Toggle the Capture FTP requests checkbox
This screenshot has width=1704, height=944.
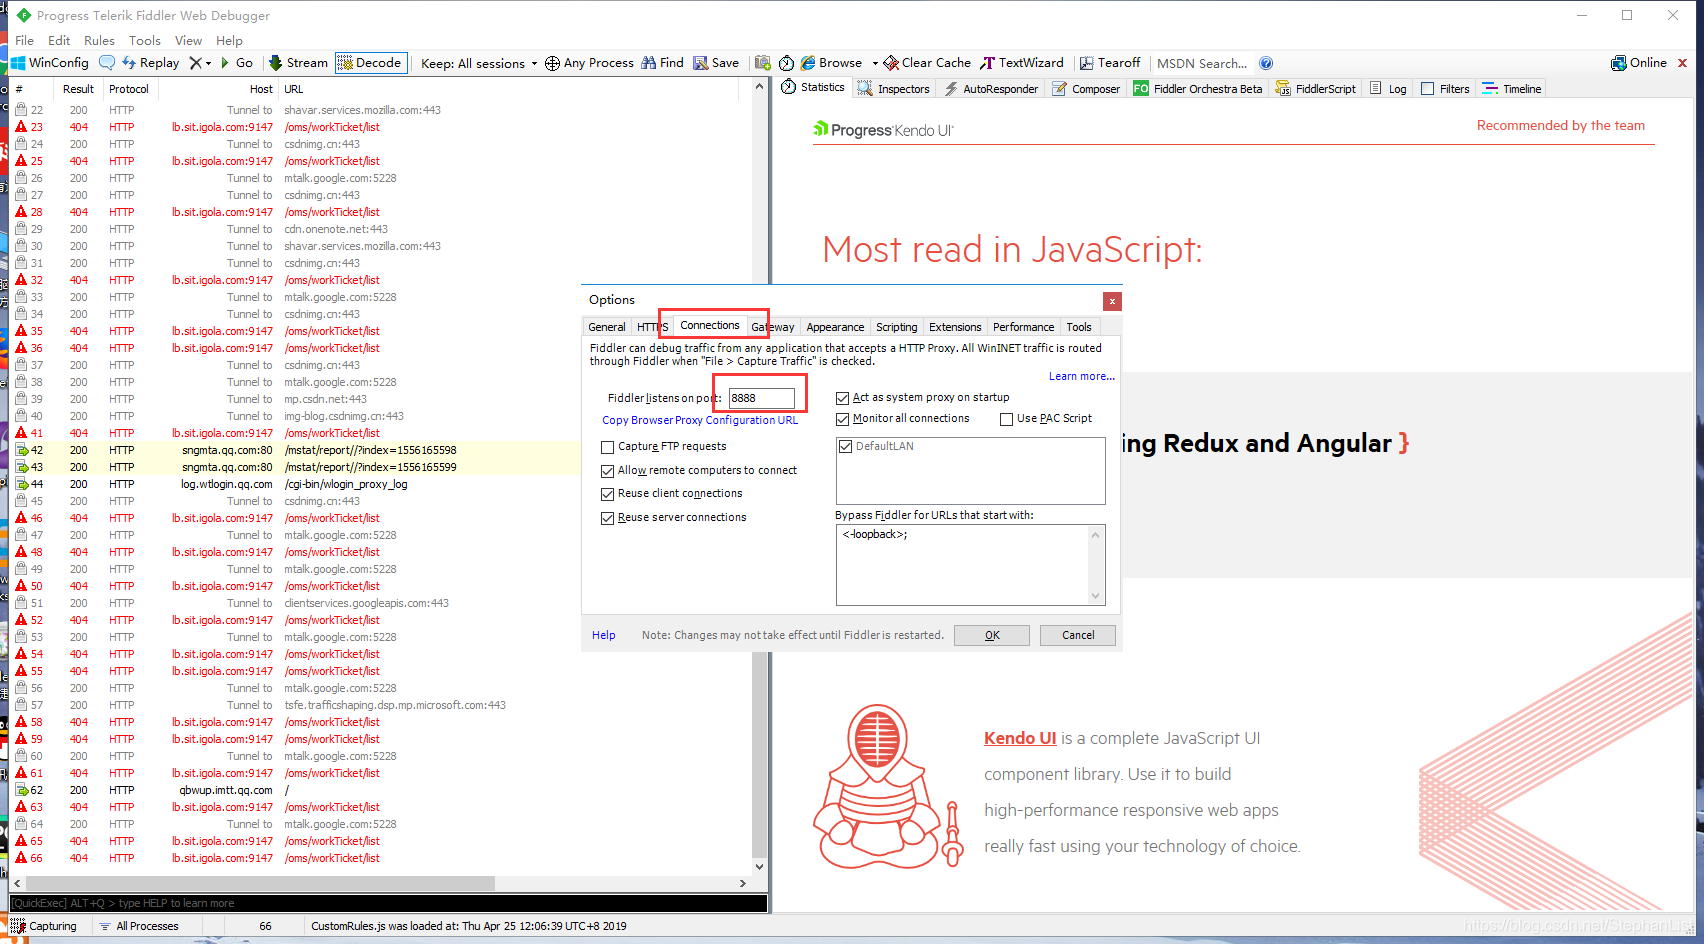point(608,447)
